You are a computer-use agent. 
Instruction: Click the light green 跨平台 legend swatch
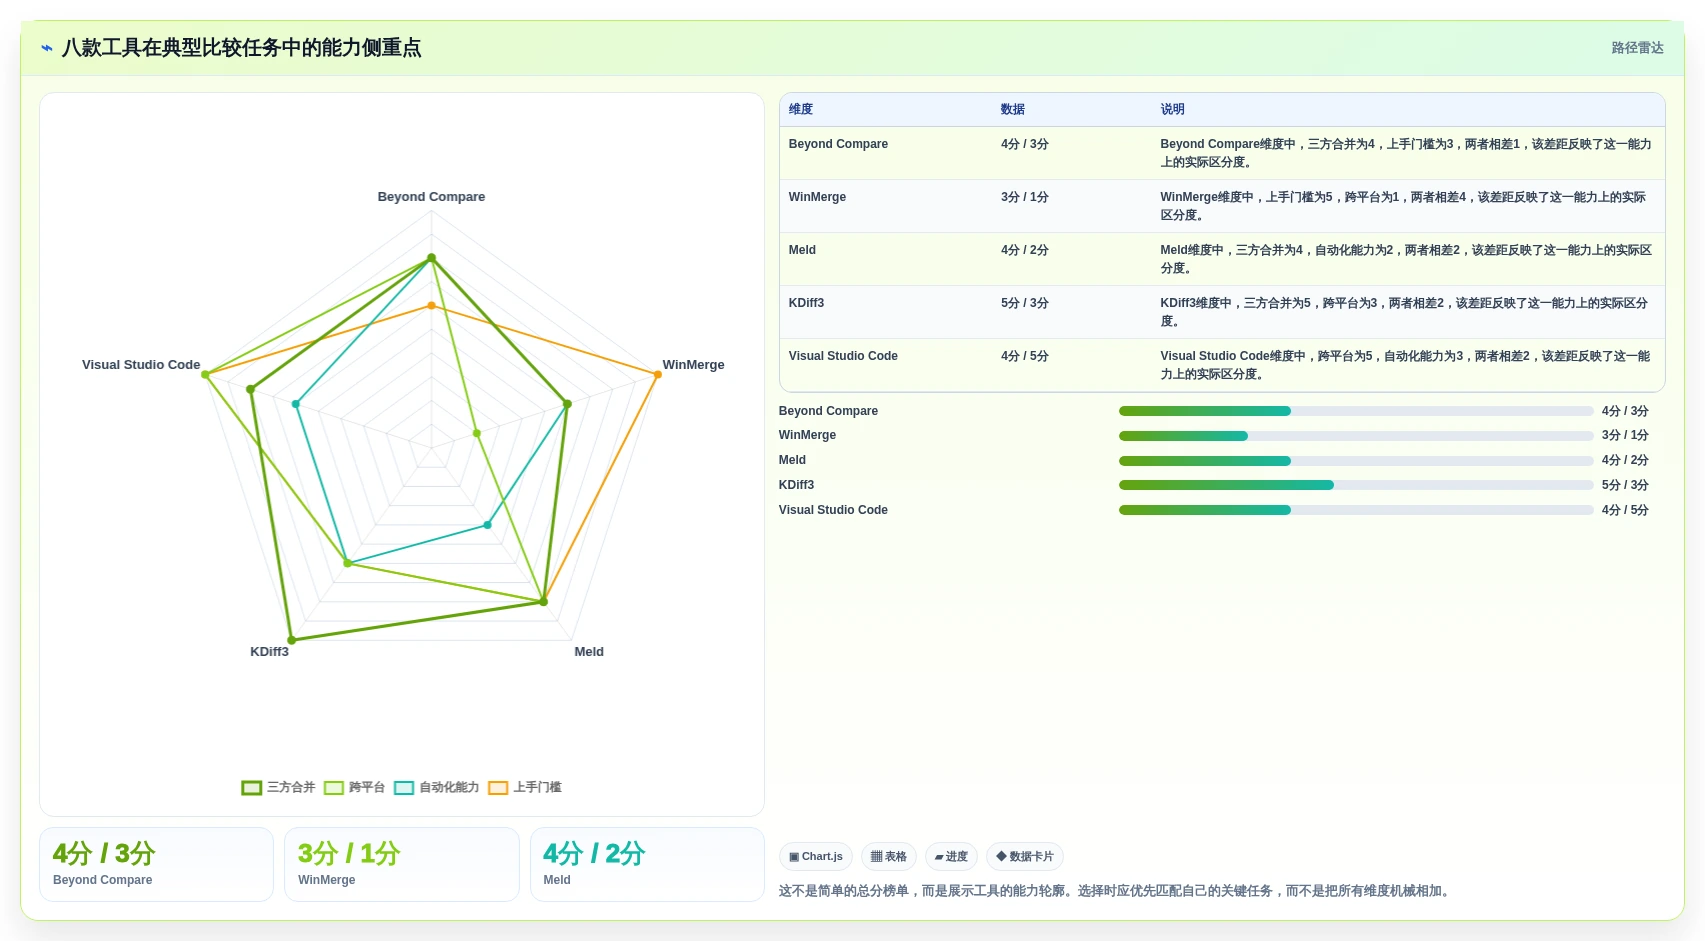(x=334, y=788)
